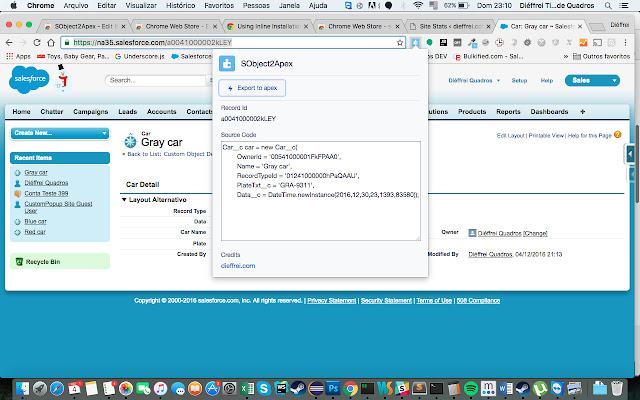Click the Printable View link
Viewport: 640px width, 400px height.
point(546,136)
